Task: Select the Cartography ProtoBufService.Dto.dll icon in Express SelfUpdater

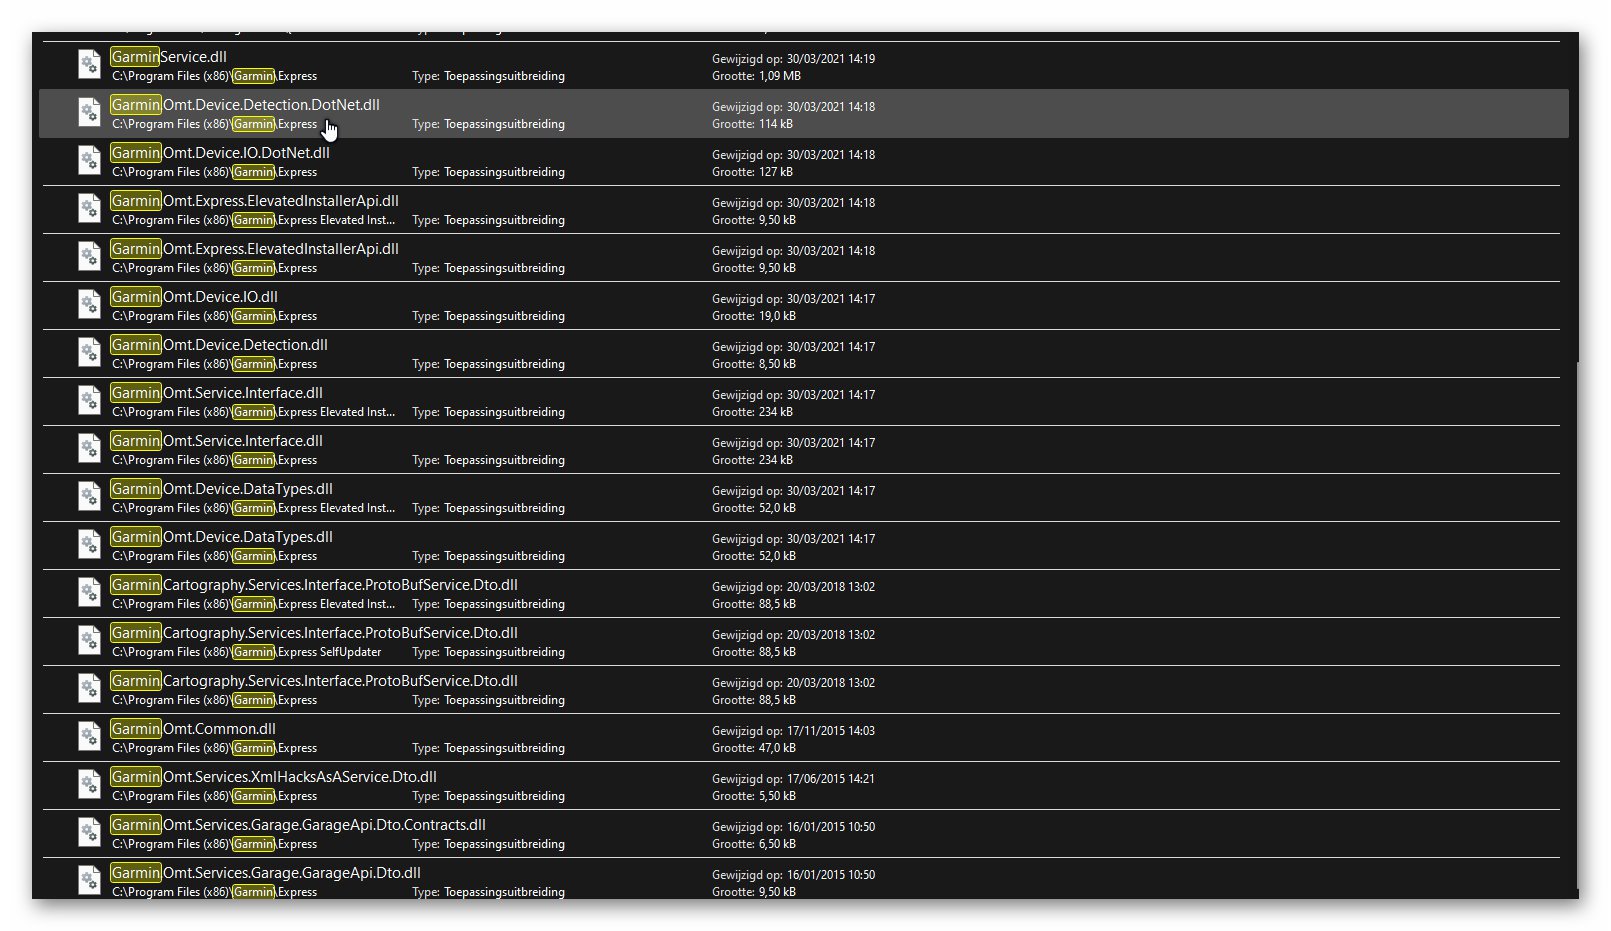Action: click(x=89, y=641)
